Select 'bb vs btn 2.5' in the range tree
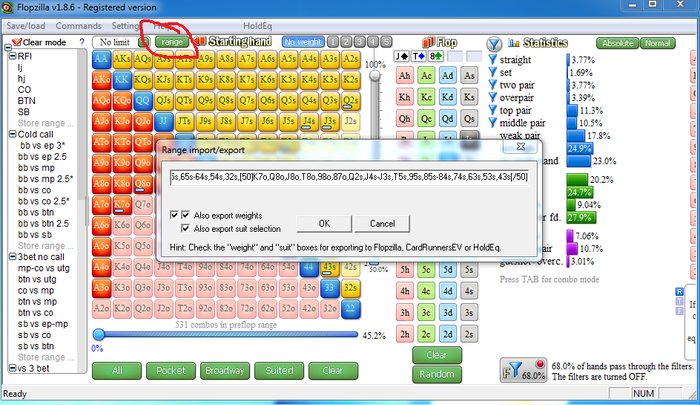The width and height of the screenshot is (700, 405). pyautogui.click(x=43, y=223)
